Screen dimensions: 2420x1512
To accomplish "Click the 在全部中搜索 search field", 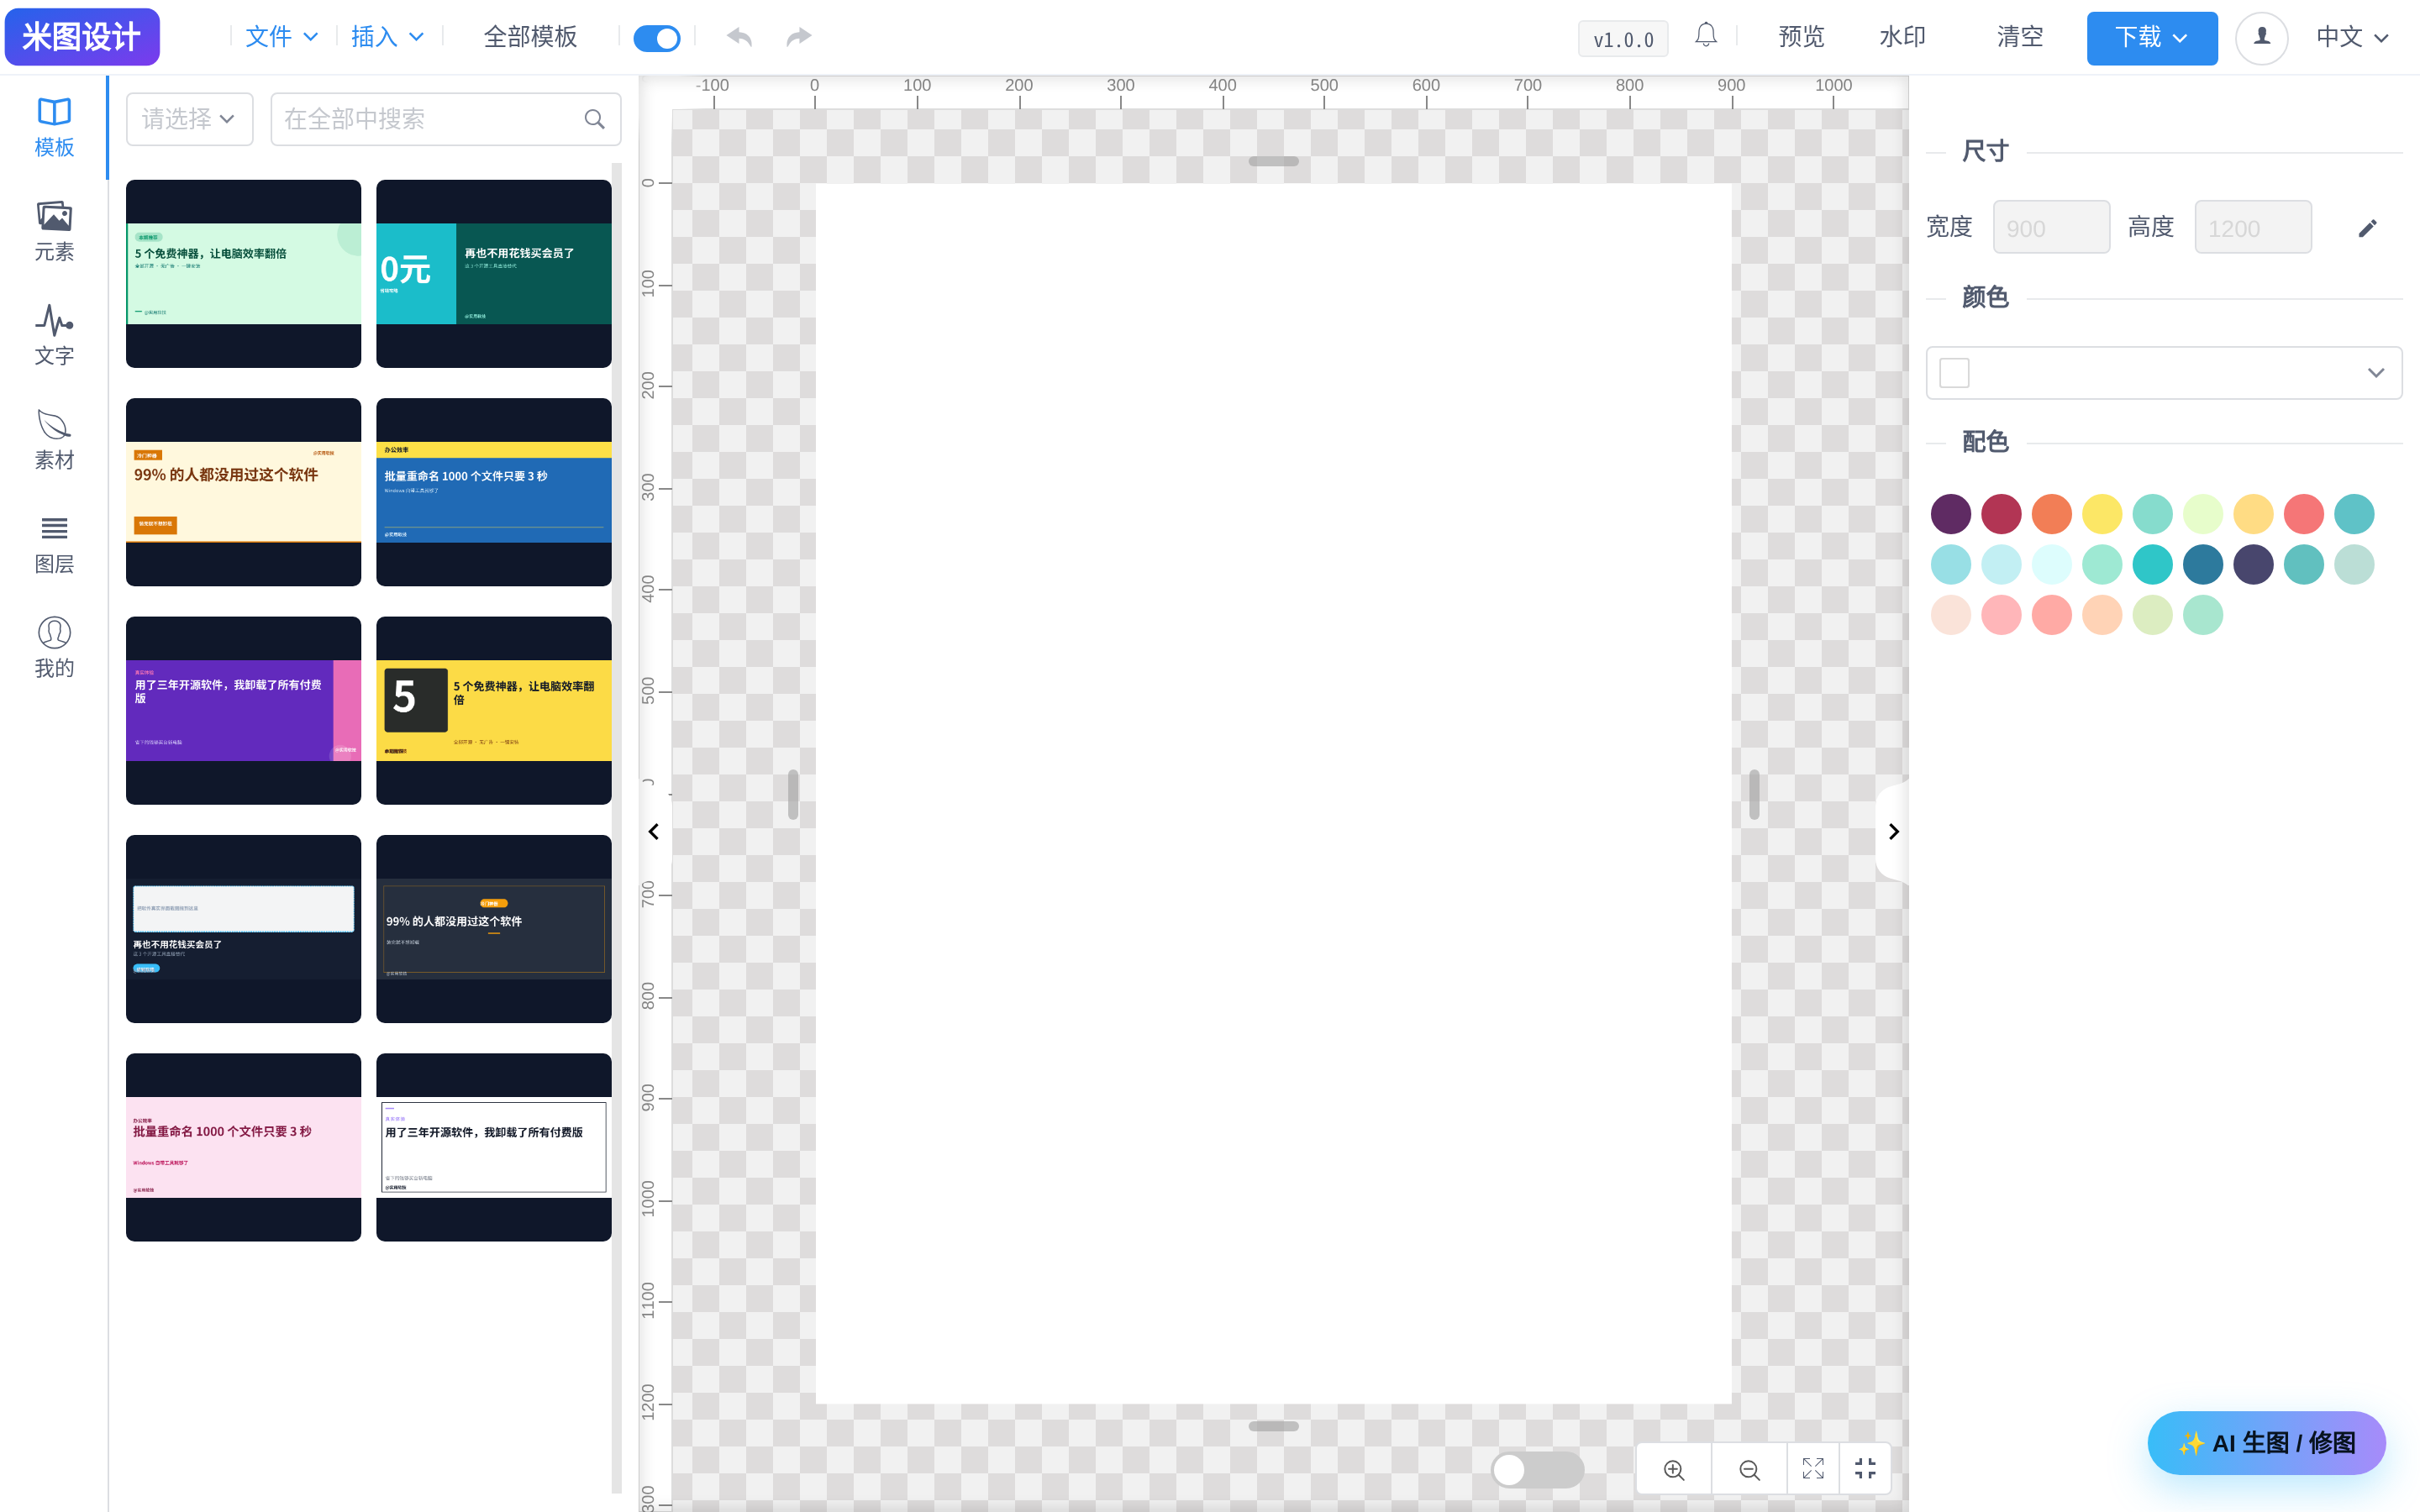I will (446, 119).
